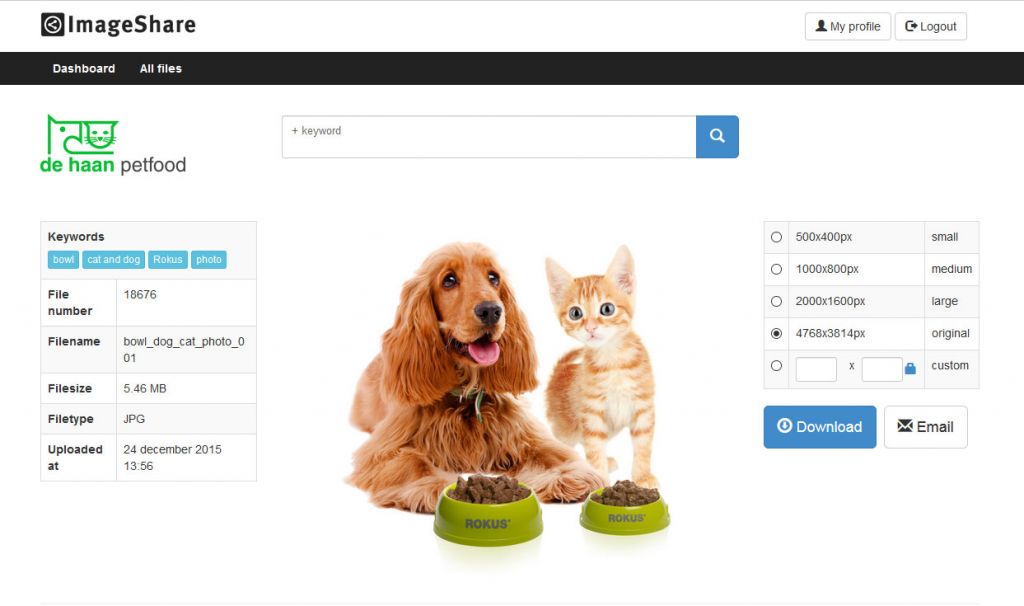Click the de haan petfood logo
This screenshot has height=606, width=1024.
pyautogui.click(x=113, y=145)
